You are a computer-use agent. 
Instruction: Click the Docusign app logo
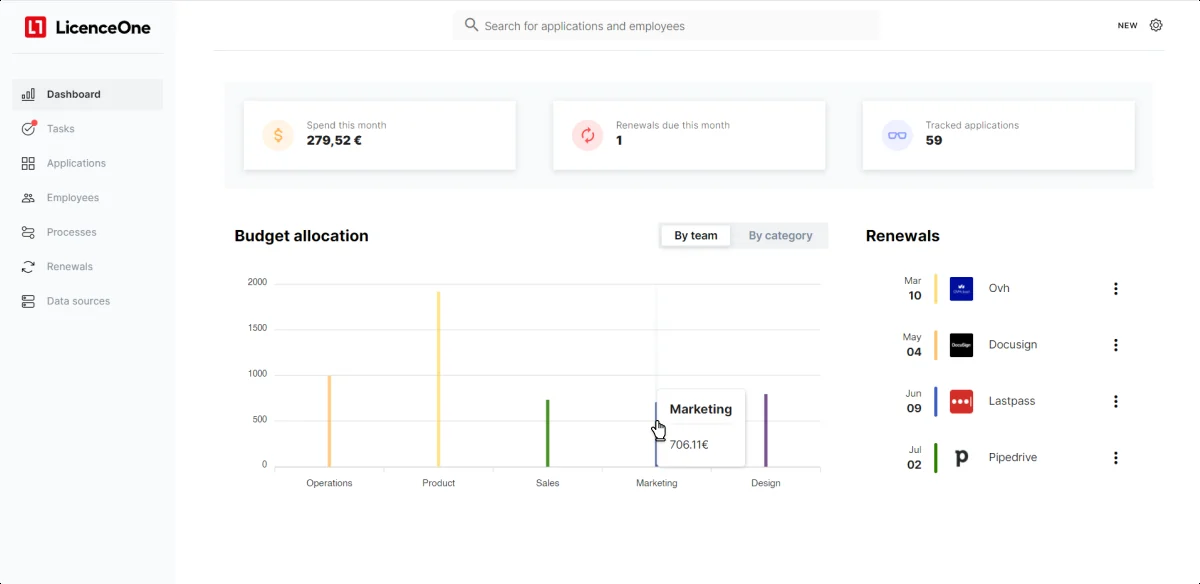961,345
